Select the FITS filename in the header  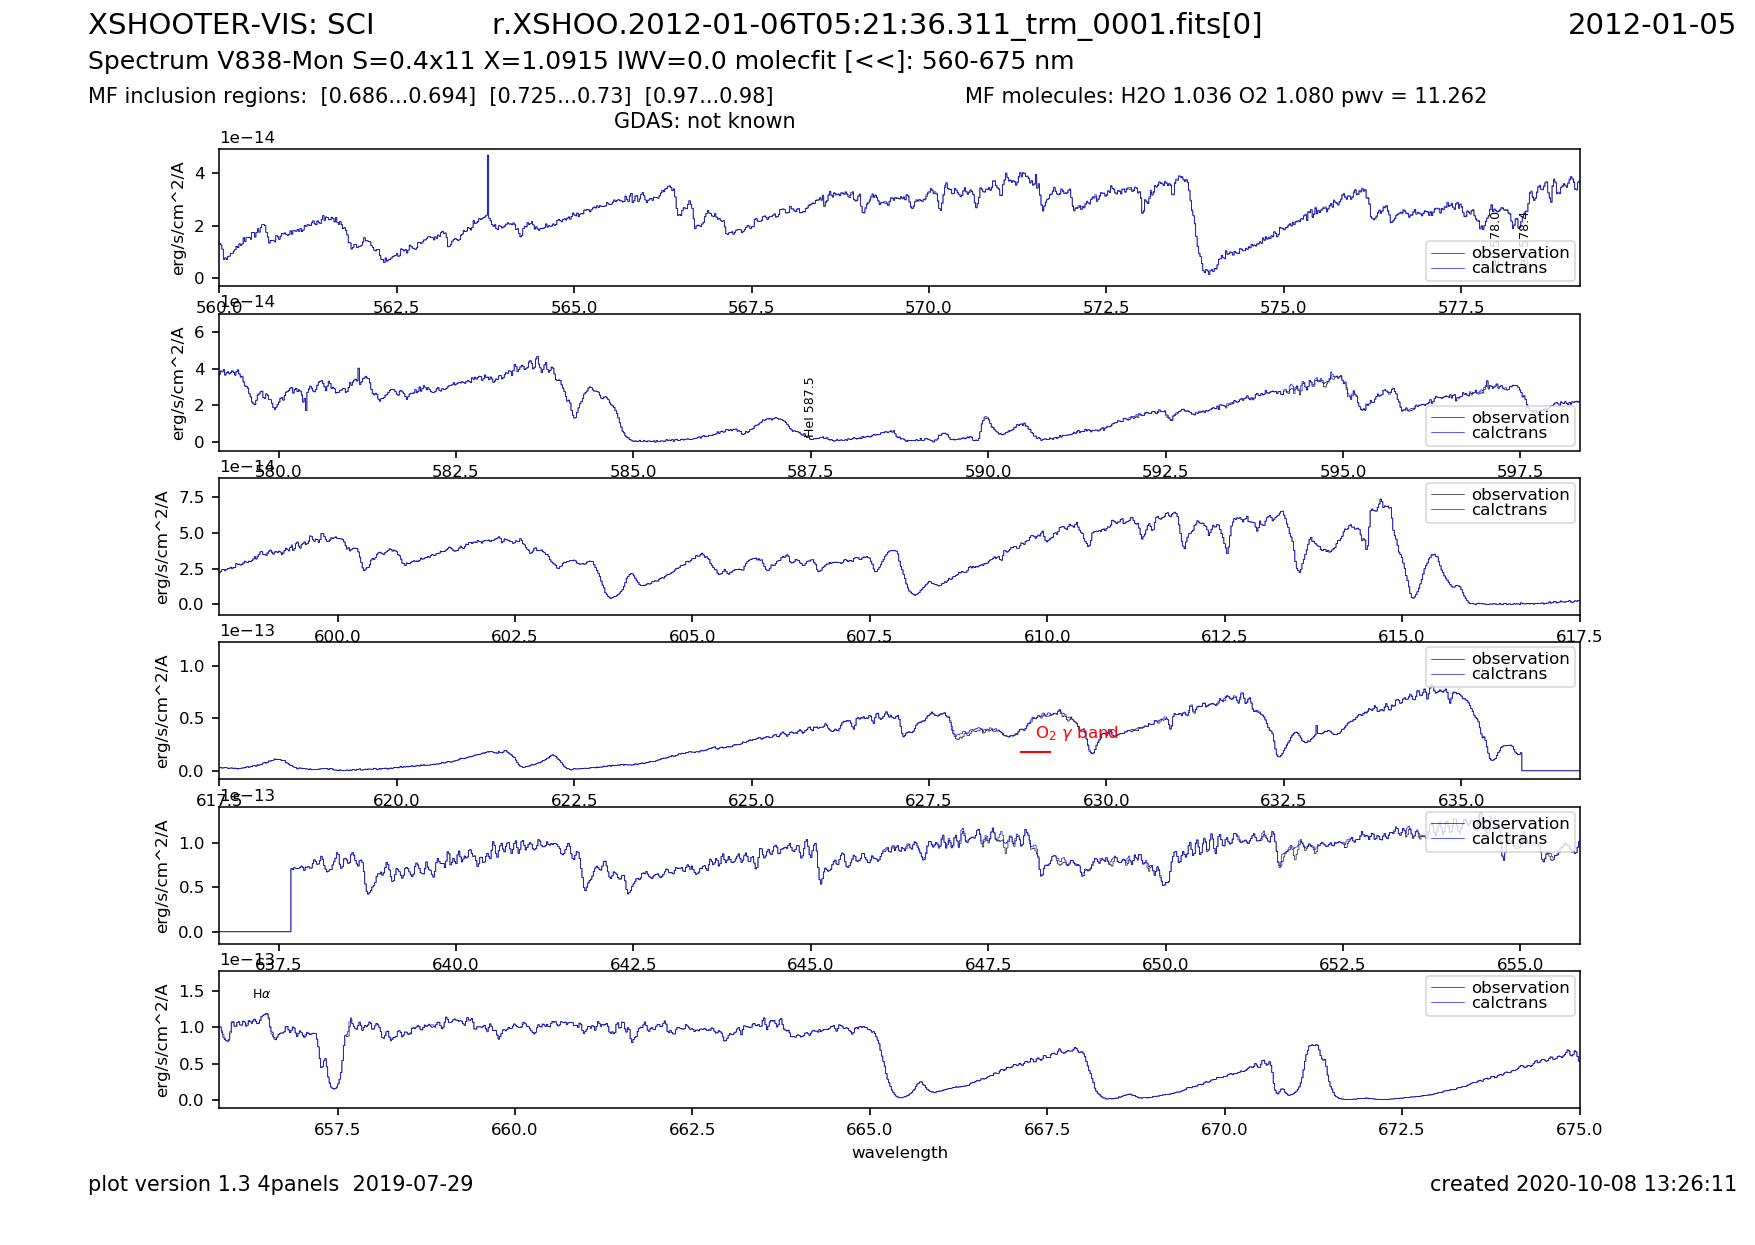(x=876, y=25)
